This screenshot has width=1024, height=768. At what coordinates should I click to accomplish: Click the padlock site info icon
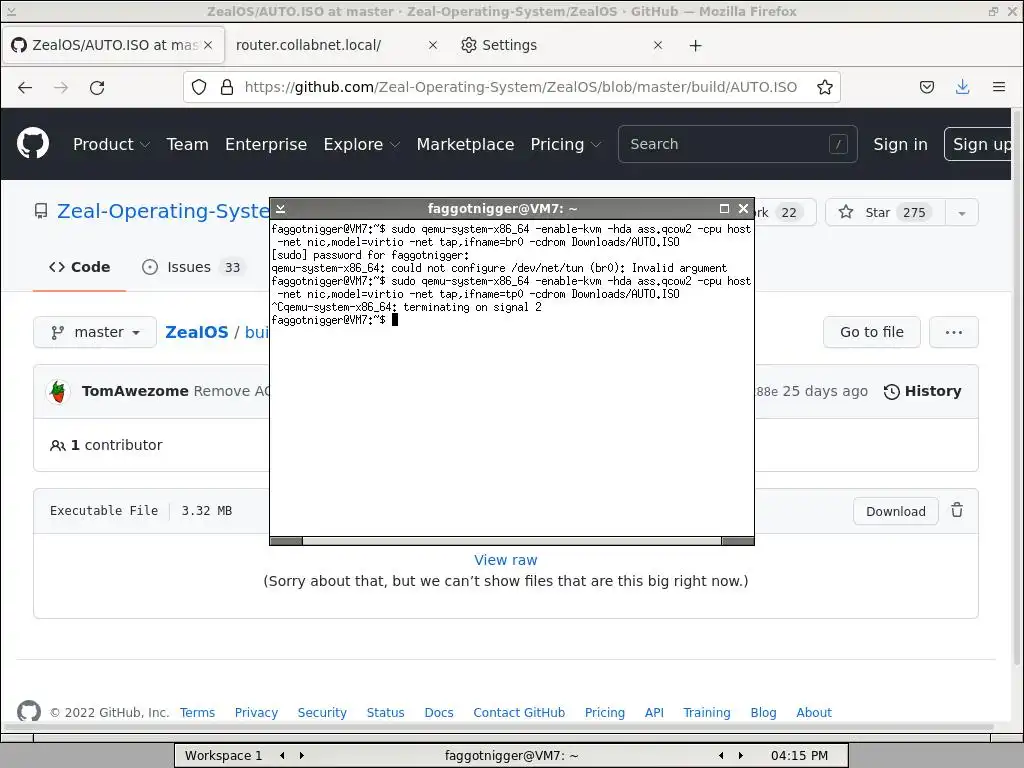tap(227, 87)
